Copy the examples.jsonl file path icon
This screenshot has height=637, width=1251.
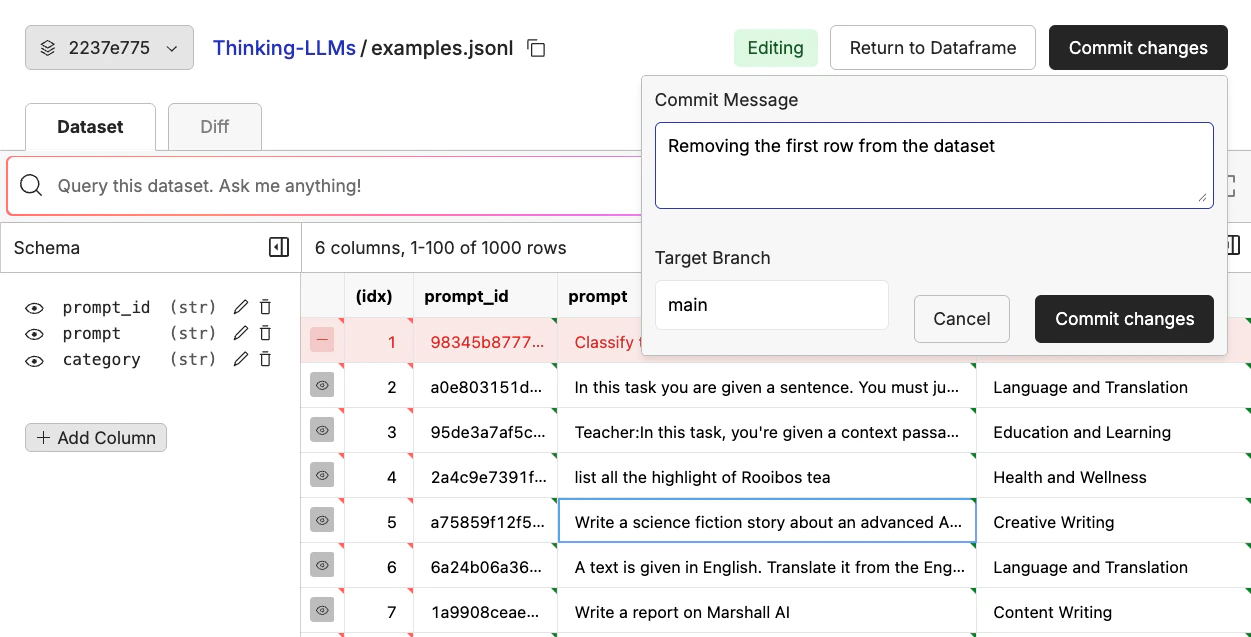click(x=536, y=47)
